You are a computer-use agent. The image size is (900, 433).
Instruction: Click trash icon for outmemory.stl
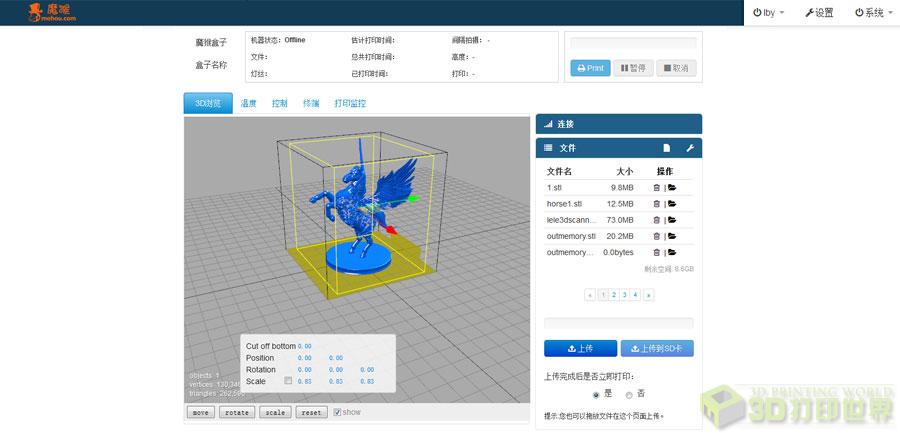pos(657,236)
